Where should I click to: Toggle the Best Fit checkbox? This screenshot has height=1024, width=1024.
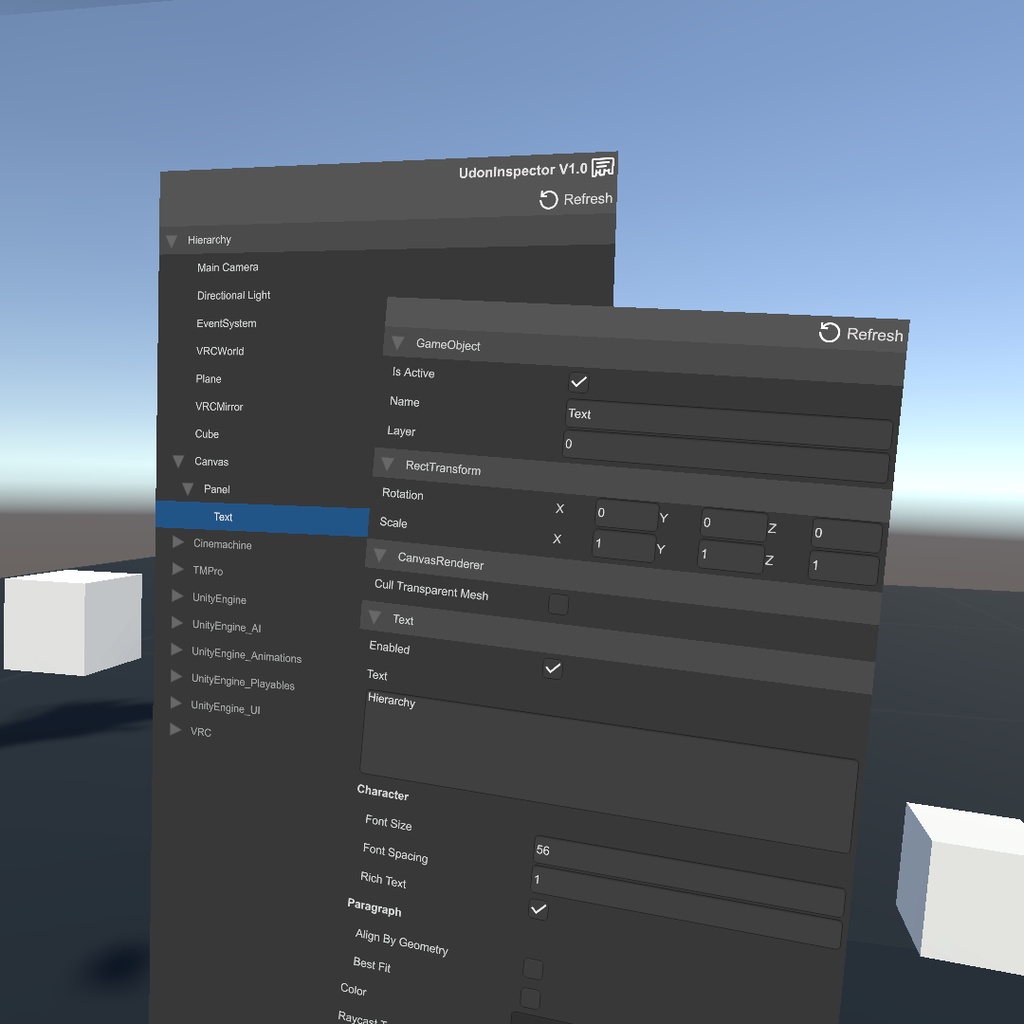(x=530, y=998)
